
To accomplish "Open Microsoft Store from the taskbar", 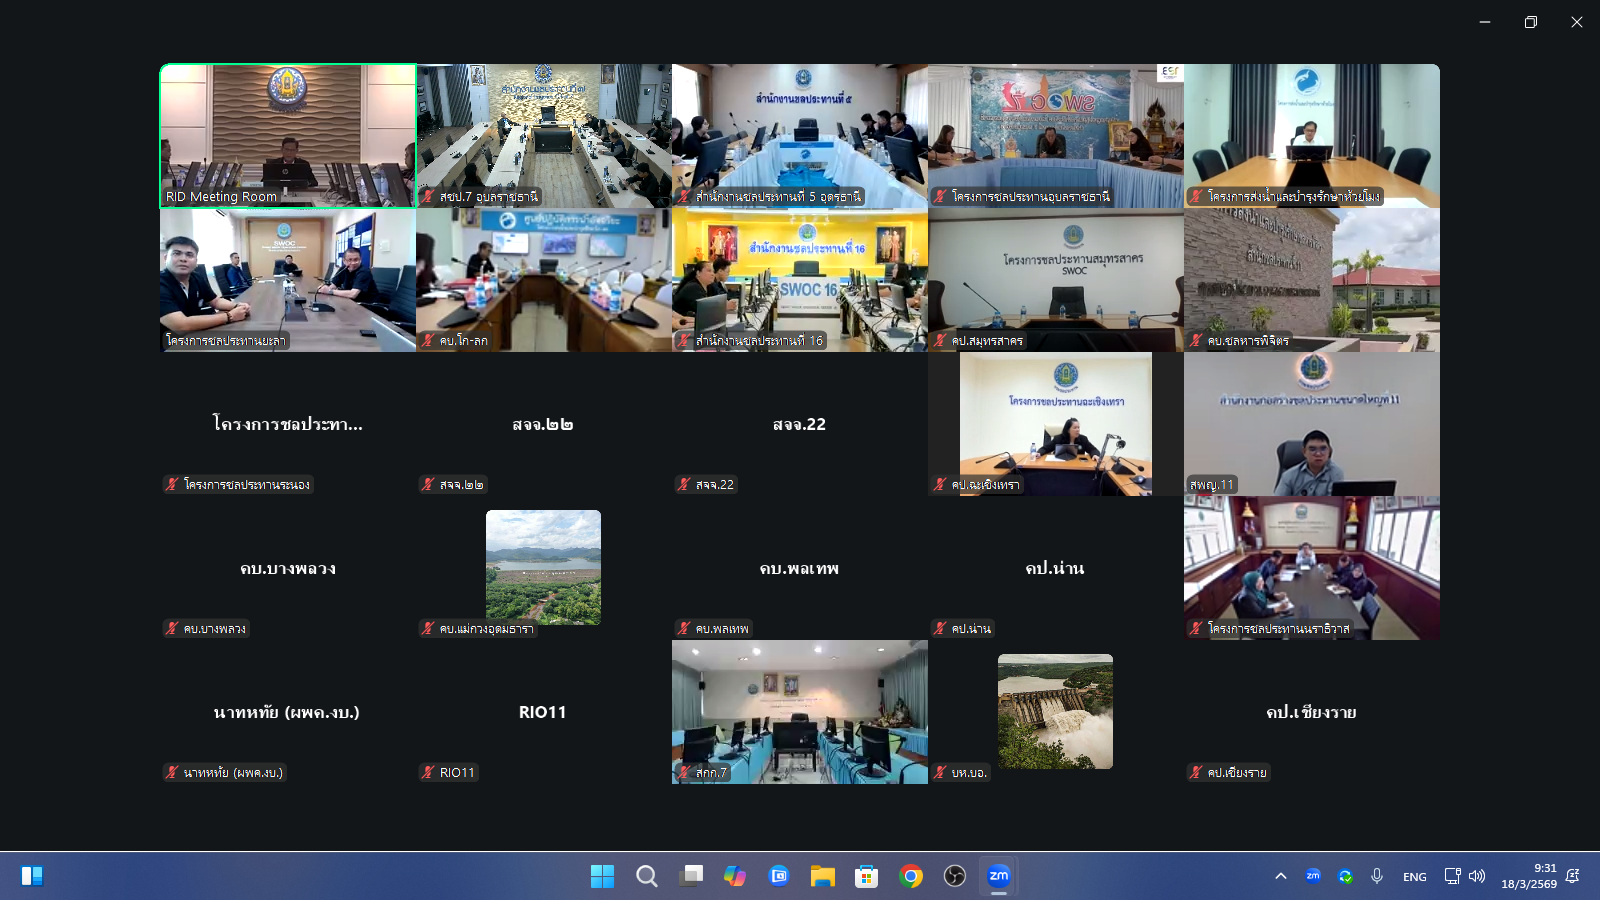I will click(x=867, y=876).
